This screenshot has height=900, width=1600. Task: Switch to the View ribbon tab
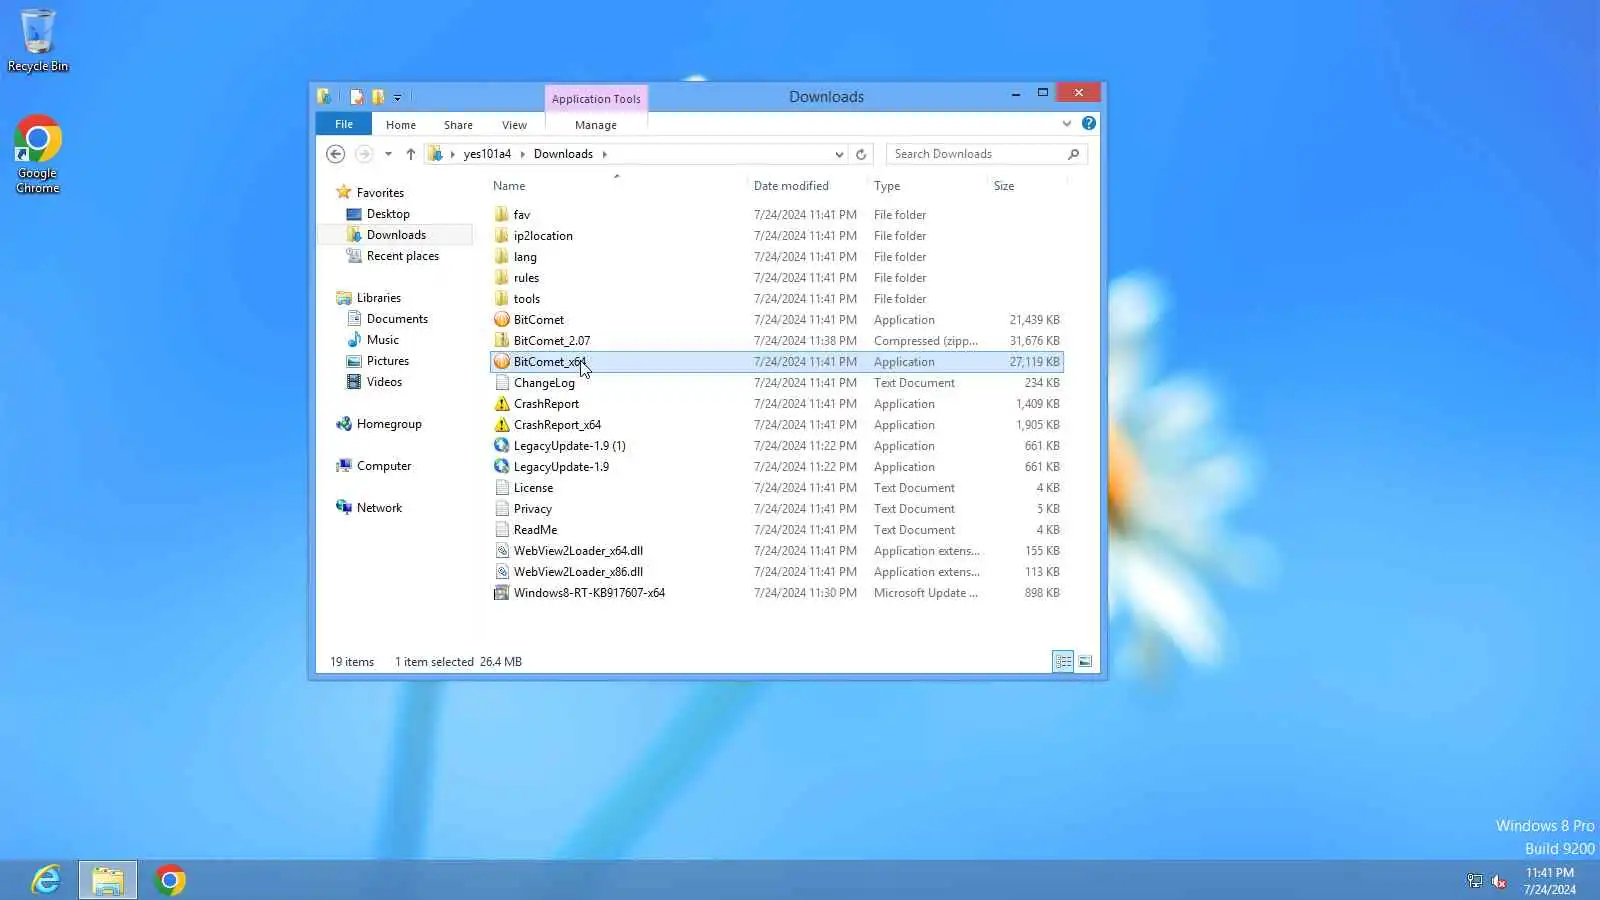(514, 125)
